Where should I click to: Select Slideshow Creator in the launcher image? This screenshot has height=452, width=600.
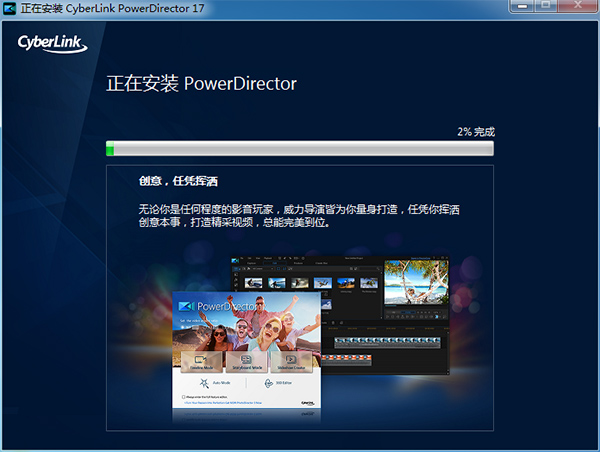291,362
